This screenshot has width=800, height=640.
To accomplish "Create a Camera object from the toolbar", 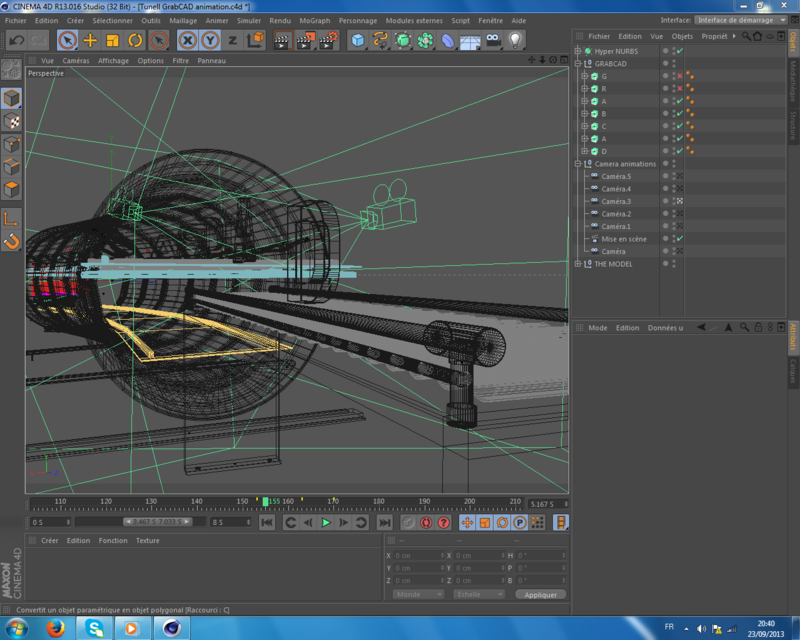I will (x=491, y=38).
